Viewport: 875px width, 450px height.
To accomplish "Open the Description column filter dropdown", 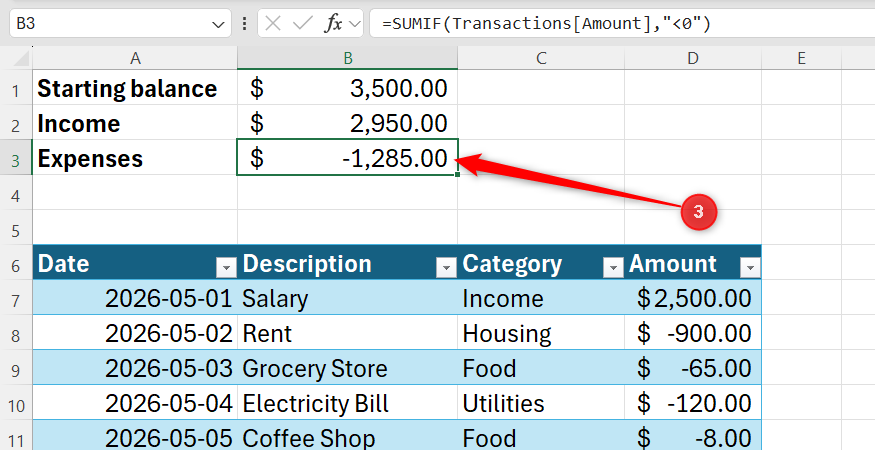I will (446, 268).
